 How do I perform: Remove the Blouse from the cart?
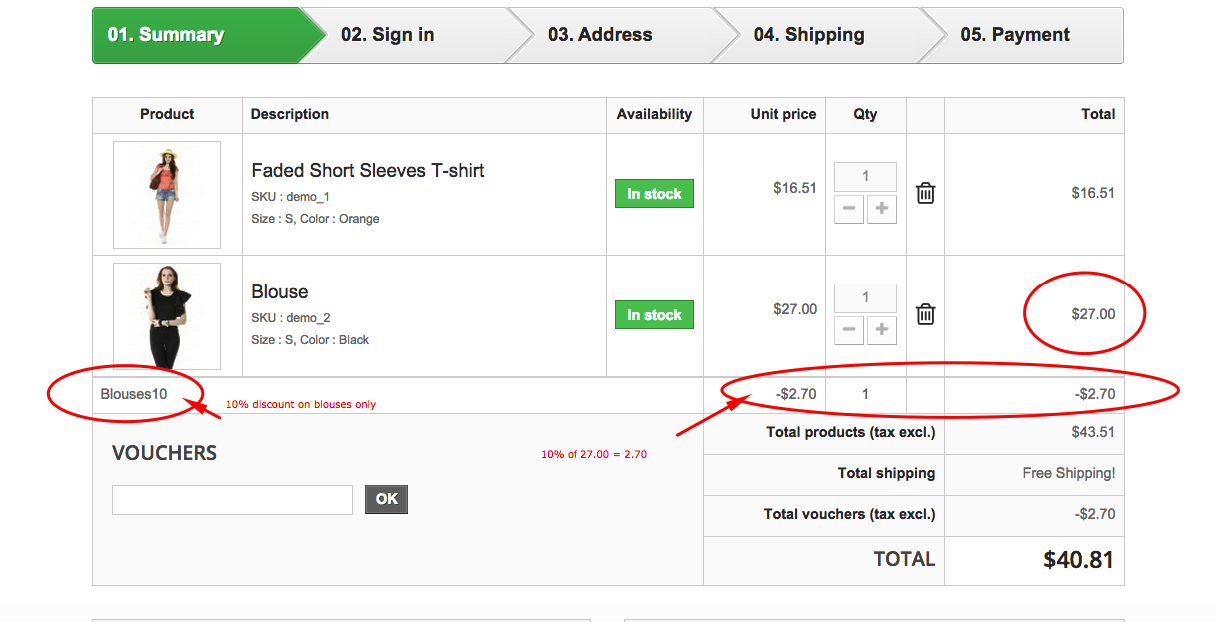926,314
